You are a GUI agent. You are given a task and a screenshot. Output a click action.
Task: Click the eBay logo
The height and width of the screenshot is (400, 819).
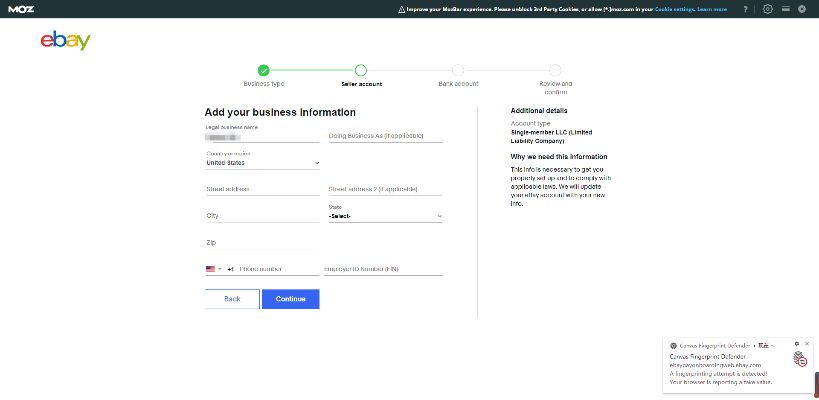pos(65,41)
